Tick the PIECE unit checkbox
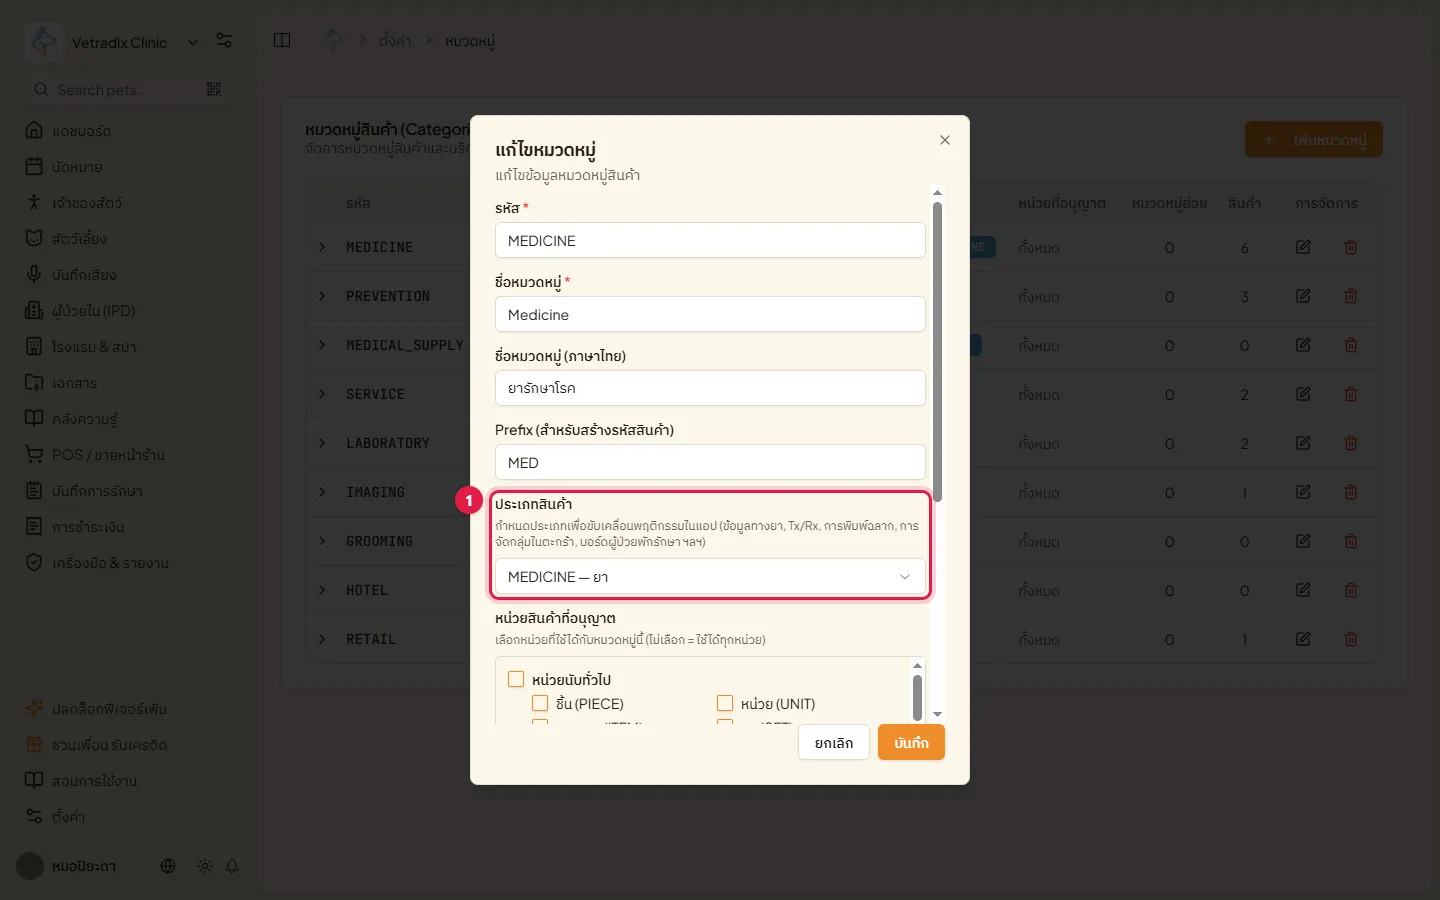 540,703
